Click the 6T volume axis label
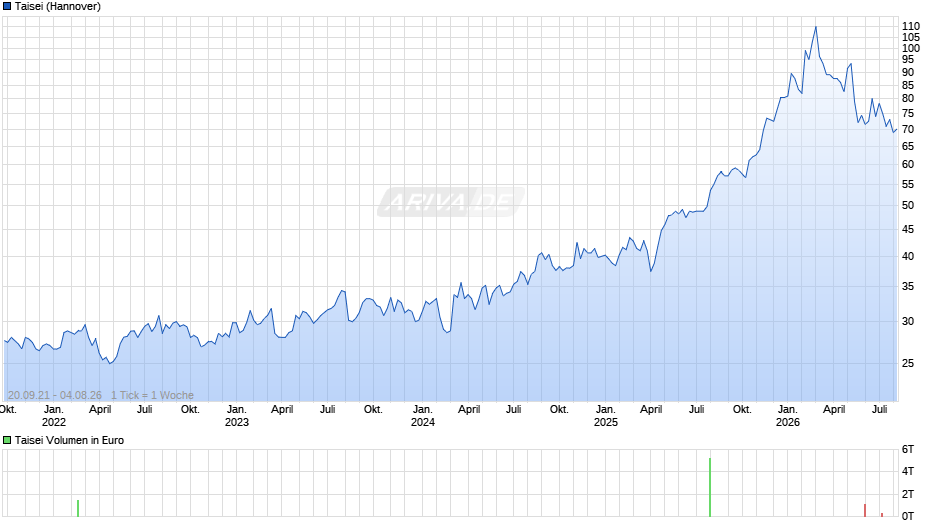The image size is (940, 526). [908, 450]
